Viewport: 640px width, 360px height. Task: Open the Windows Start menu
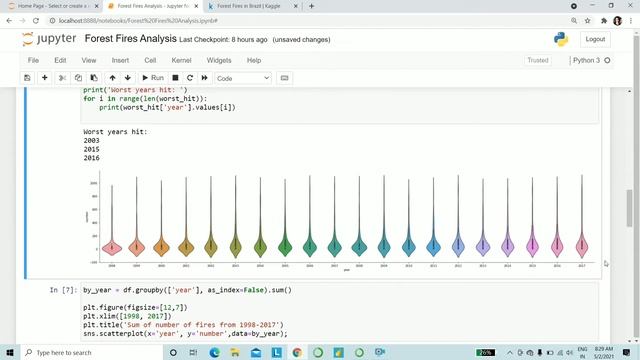[x=10, y=352]
